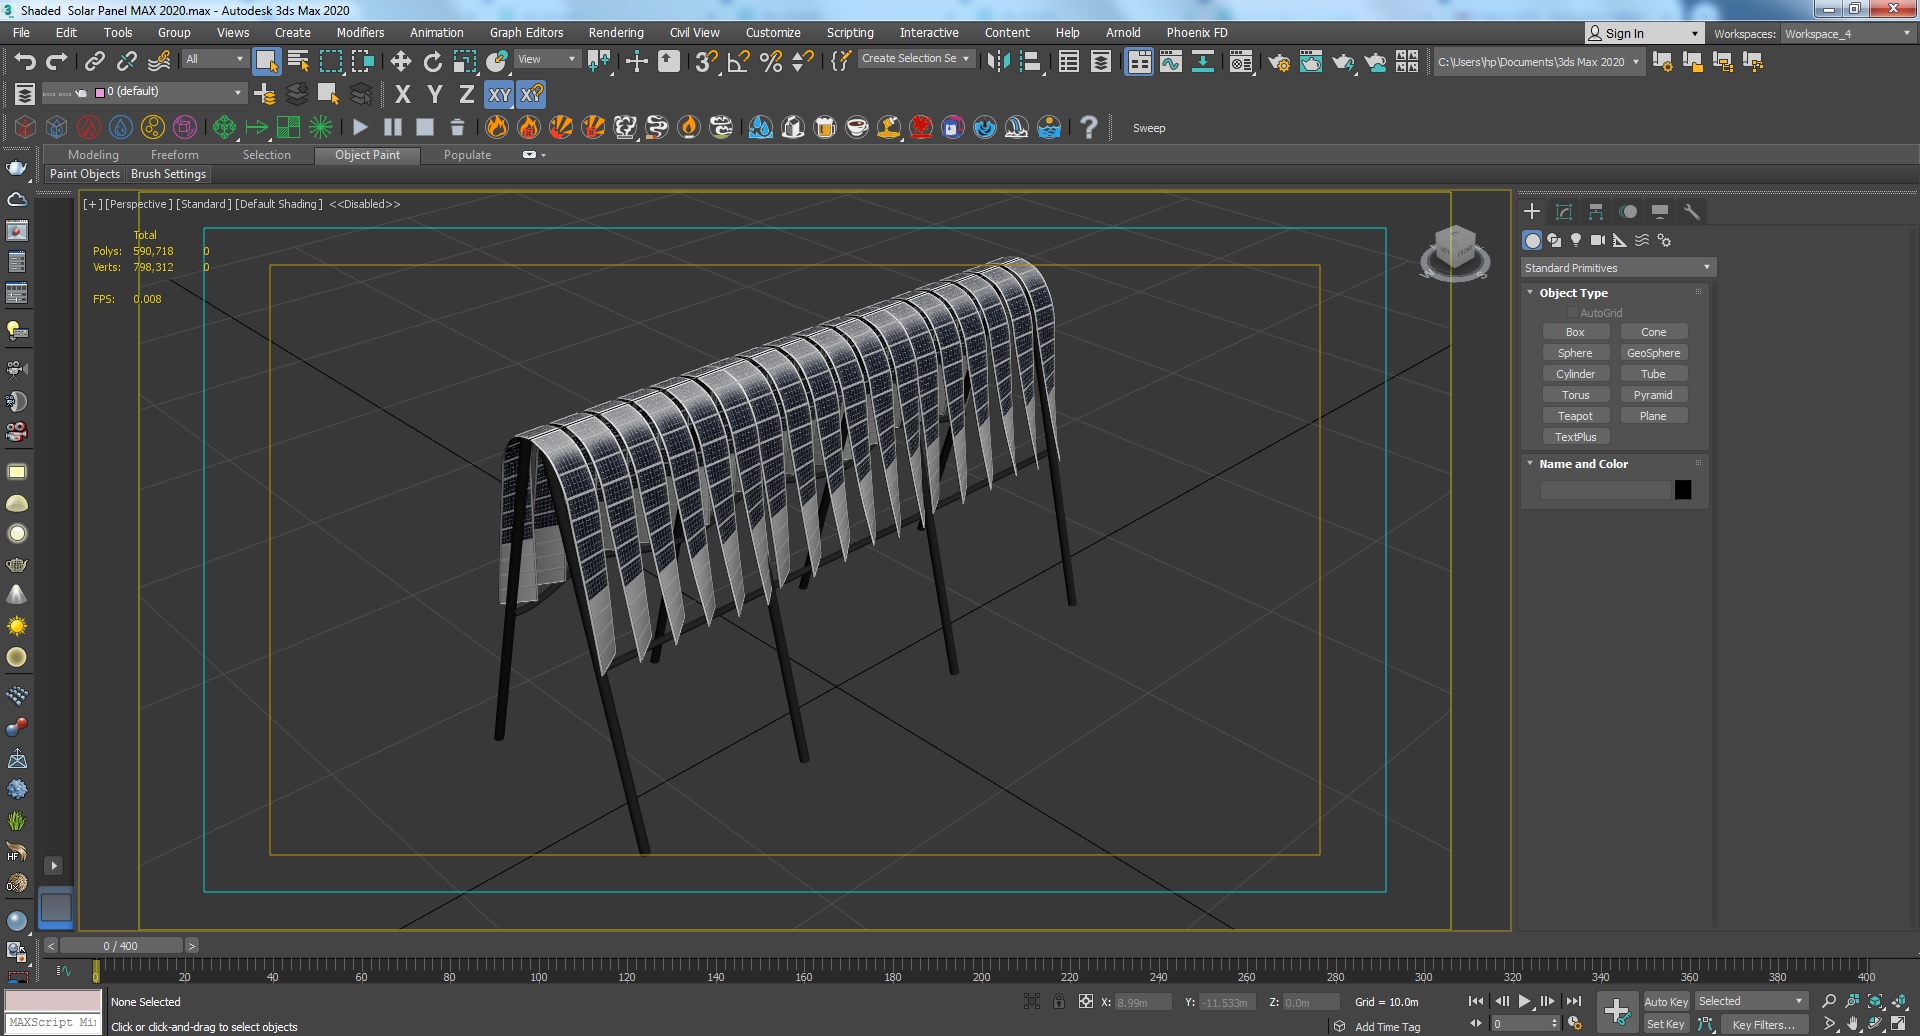
Task: Click the Lights category icon
Action: 1576,240
